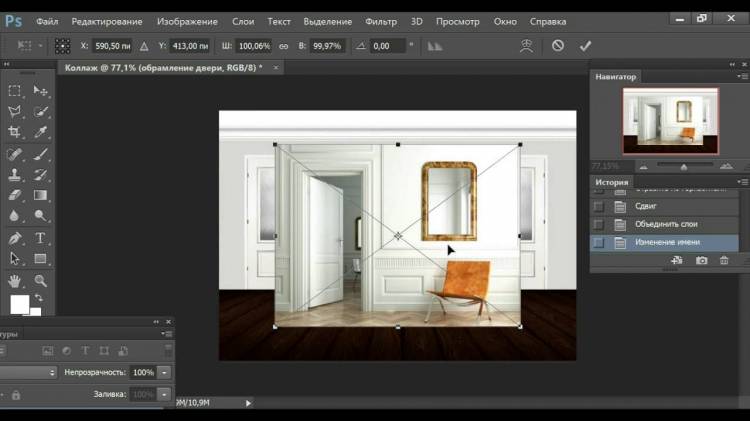The image size is (750, 421).
Task: Select the Eraser tool
Action: coord(14,195)
